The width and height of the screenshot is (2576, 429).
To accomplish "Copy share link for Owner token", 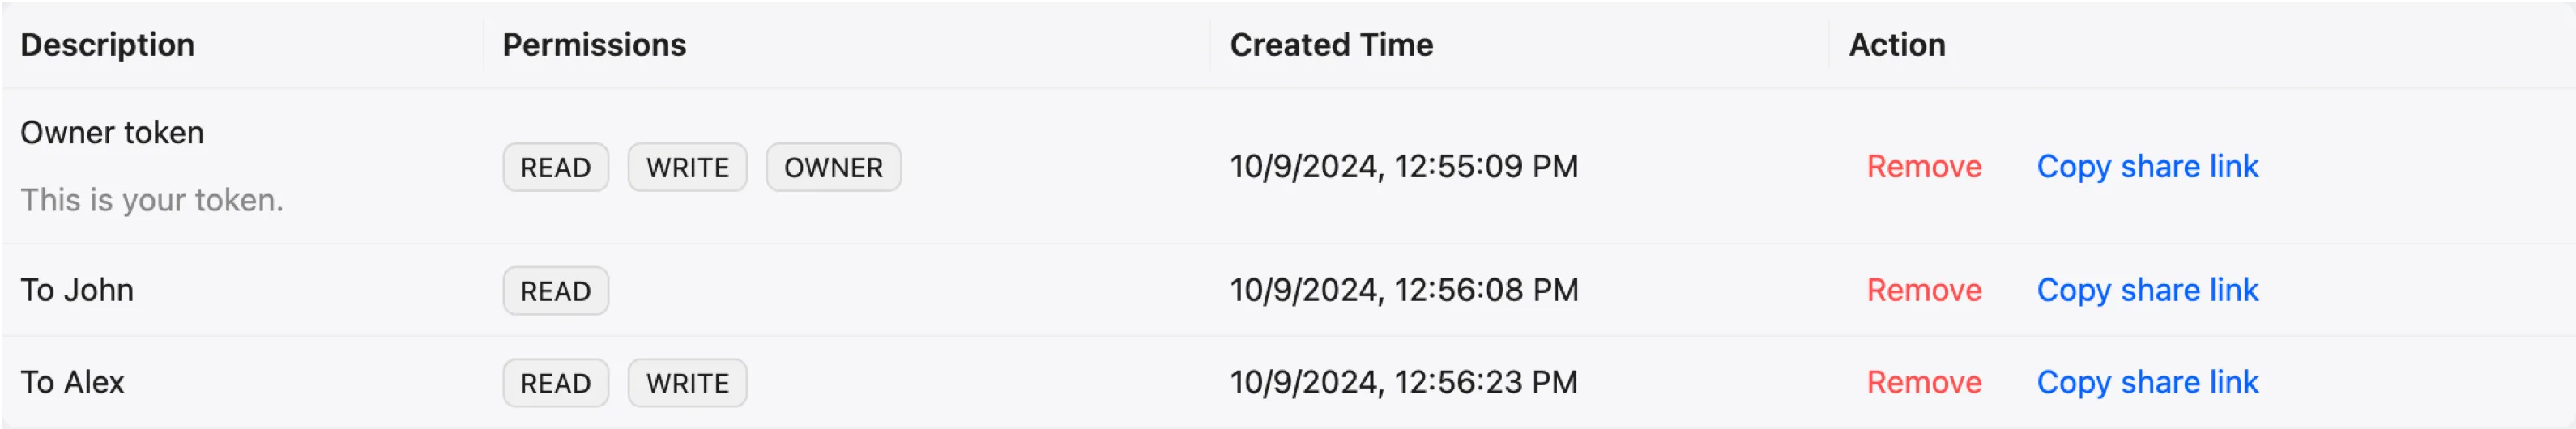I will pos(2147,166).
